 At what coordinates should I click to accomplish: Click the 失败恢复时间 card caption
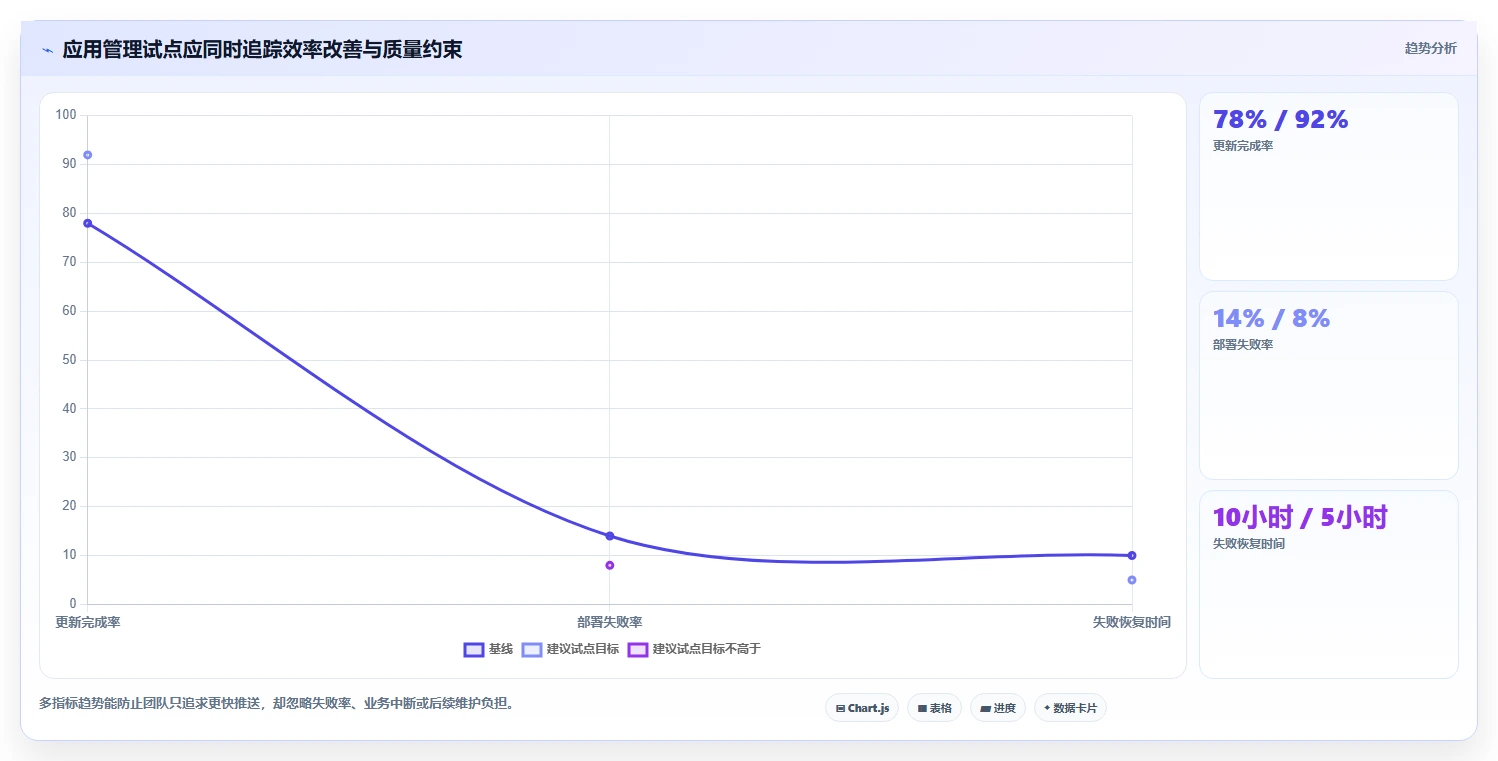click(x=1249, y=544)
